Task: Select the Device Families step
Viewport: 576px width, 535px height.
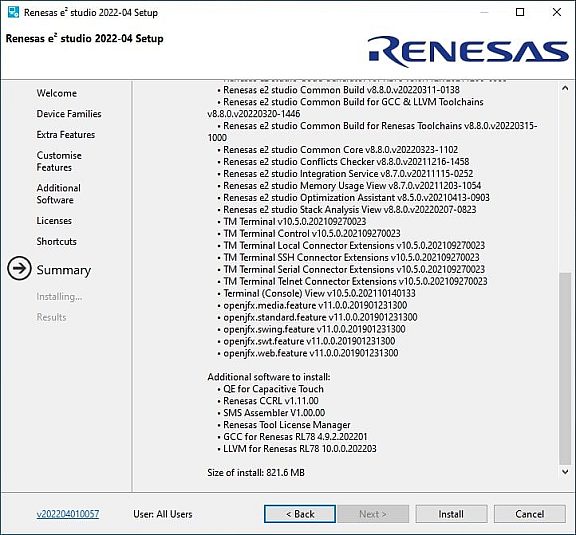Action: click(x=69, y=114)
